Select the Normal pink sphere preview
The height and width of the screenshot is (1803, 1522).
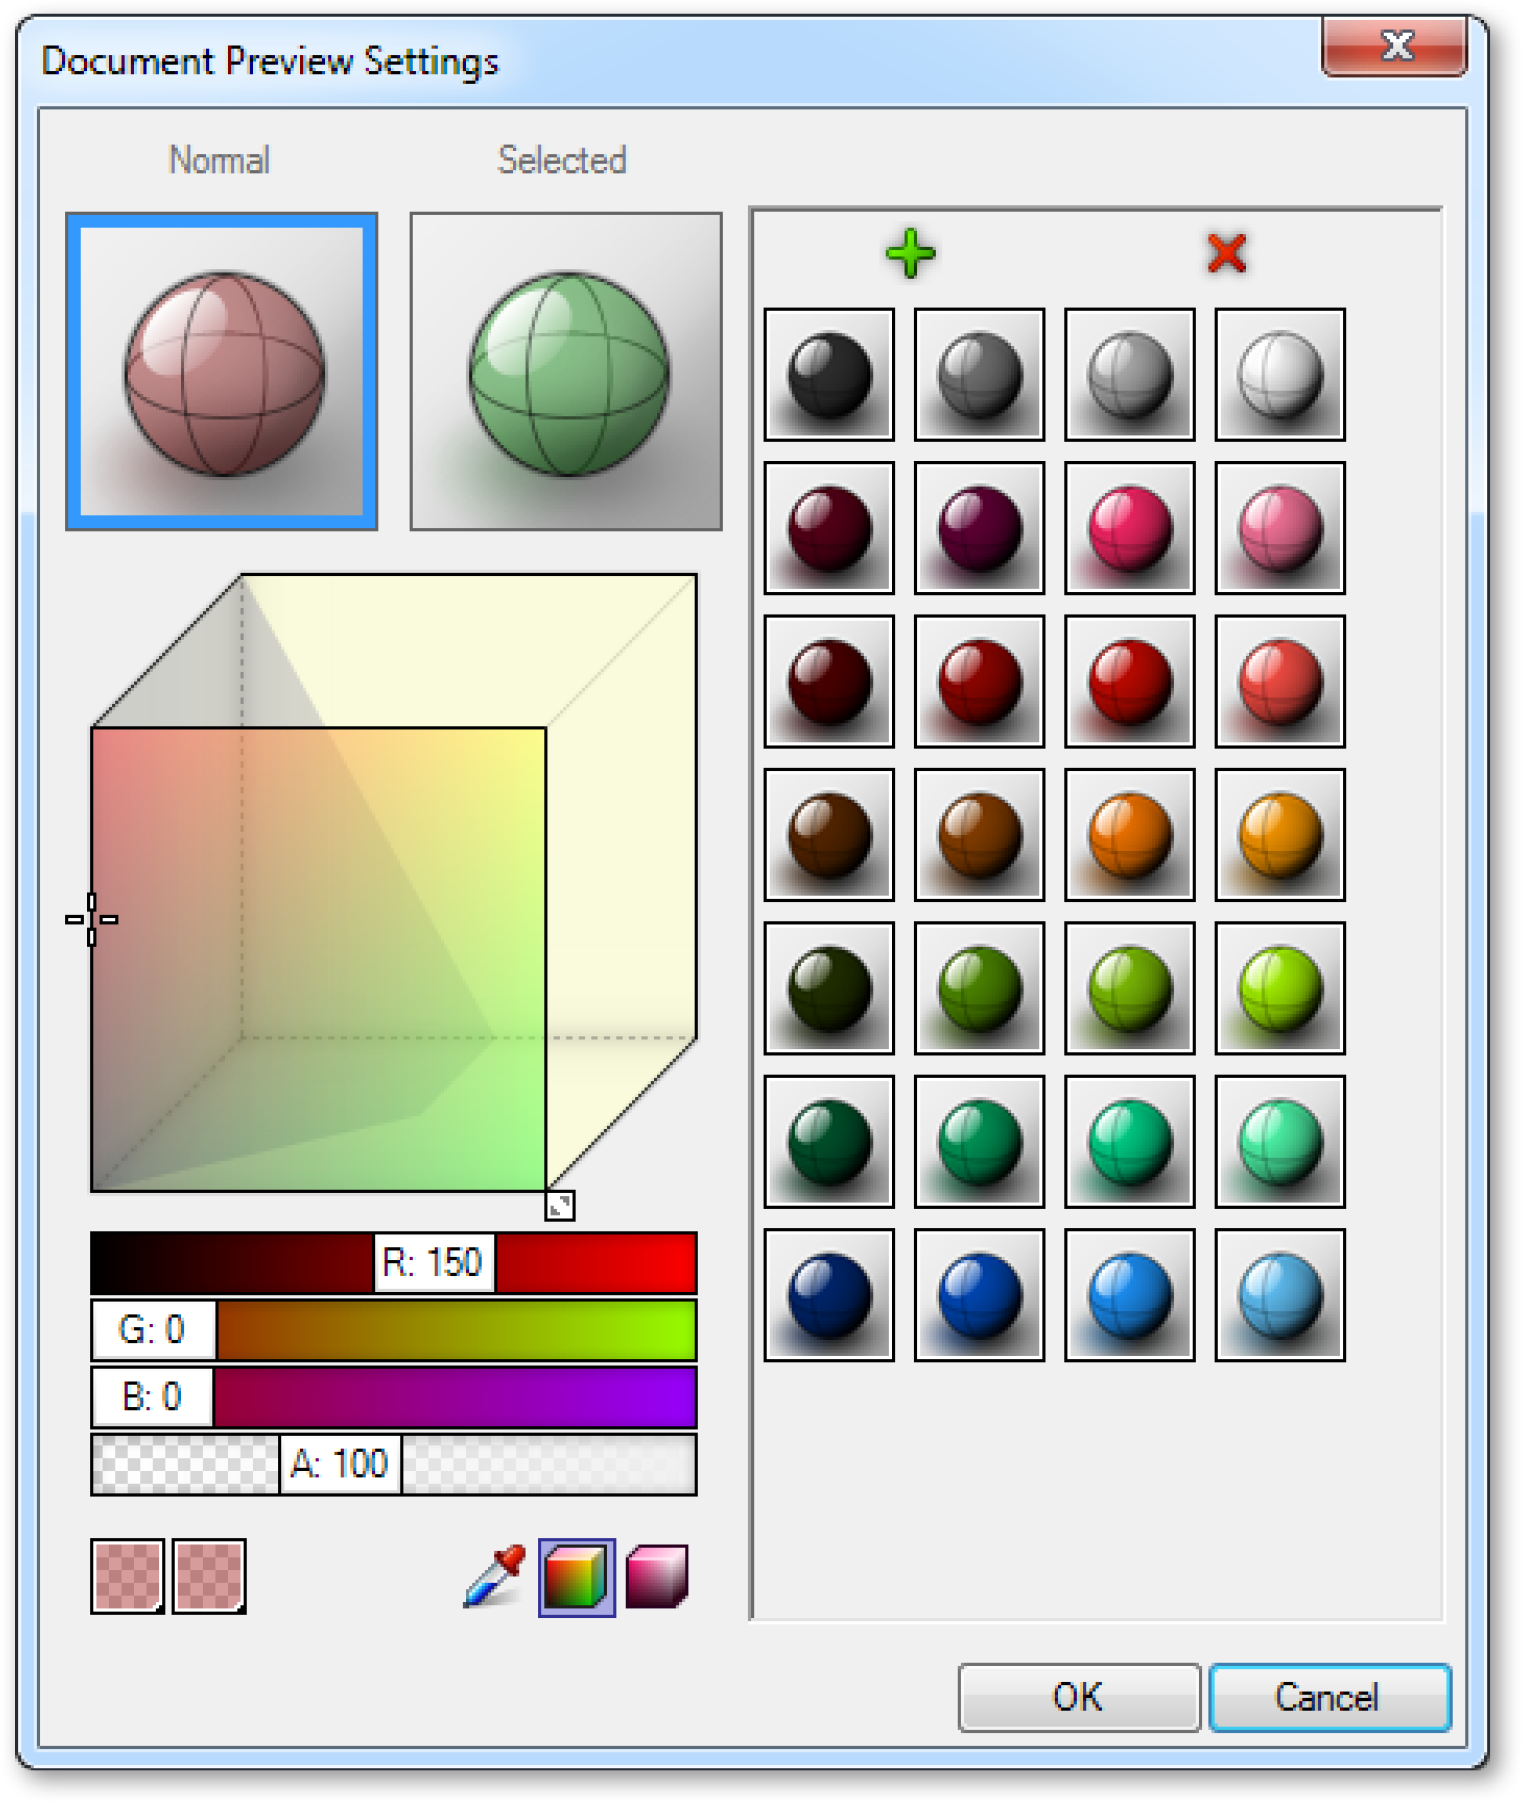[222, 371]
